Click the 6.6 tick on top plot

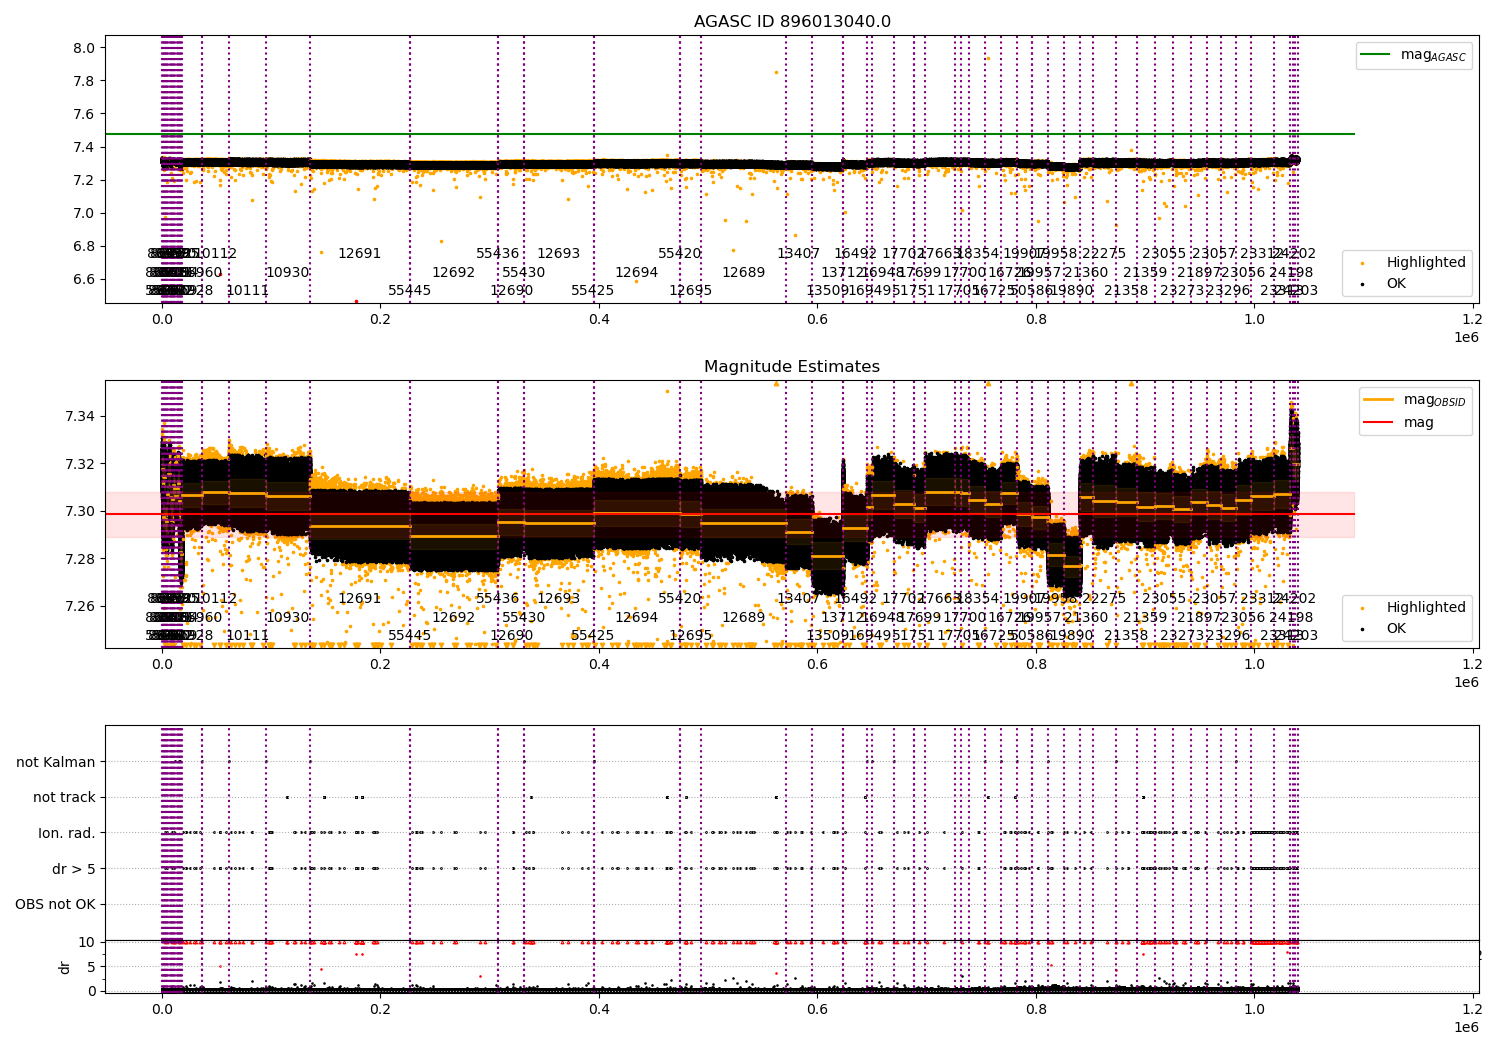coord(84,279)
